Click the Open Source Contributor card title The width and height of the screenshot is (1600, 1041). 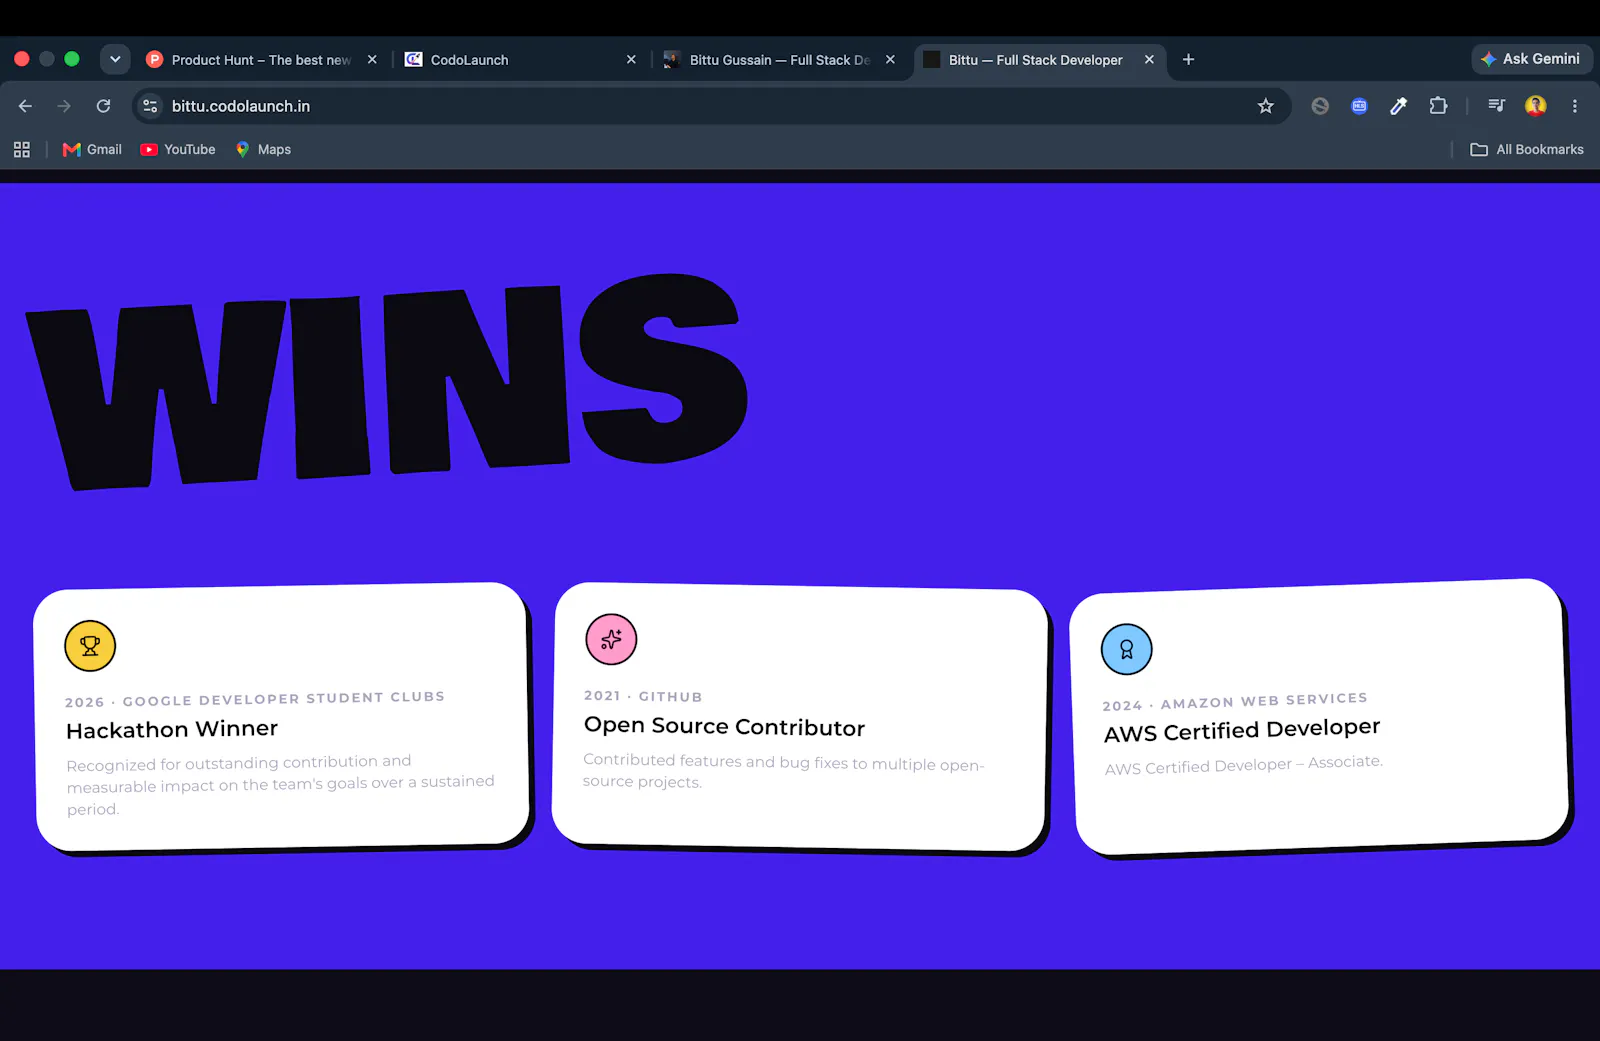[724, 727]
